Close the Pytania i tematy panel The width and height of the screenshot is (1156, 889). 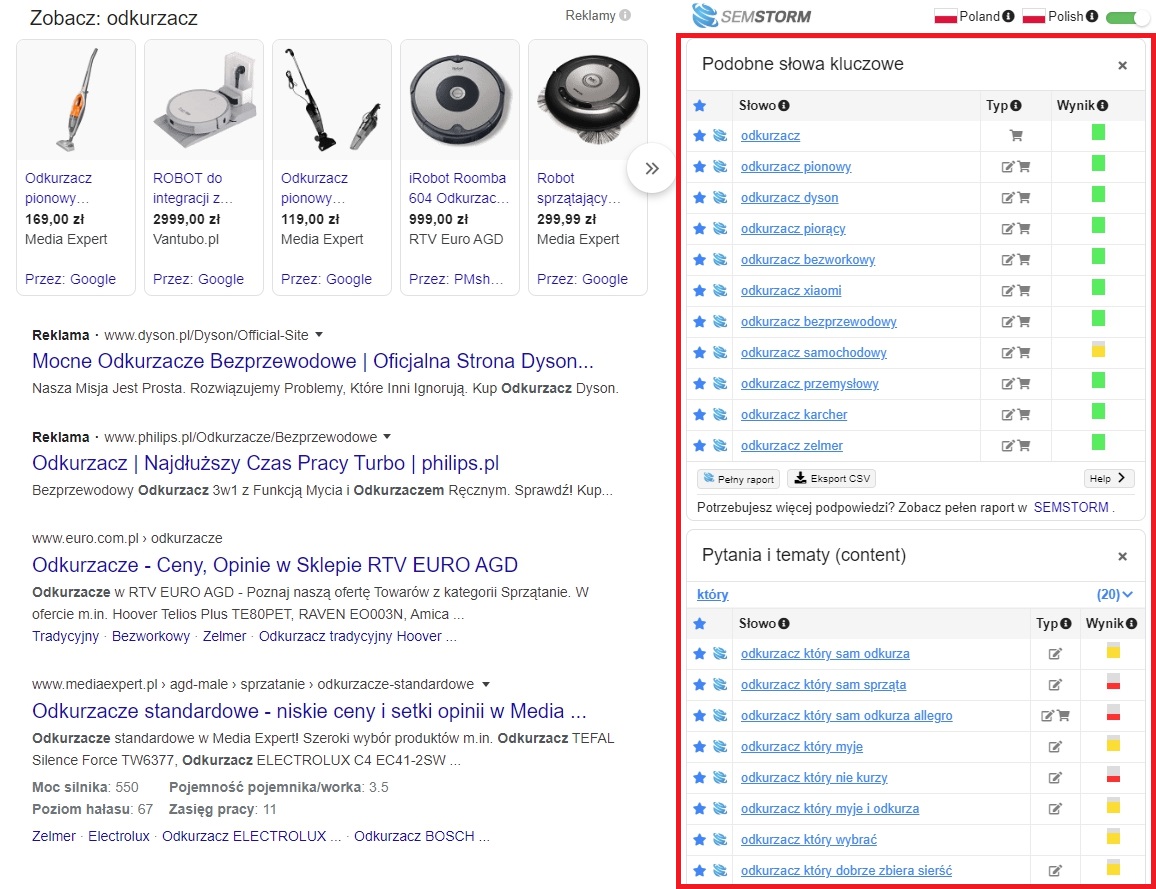click(1122, 556)
